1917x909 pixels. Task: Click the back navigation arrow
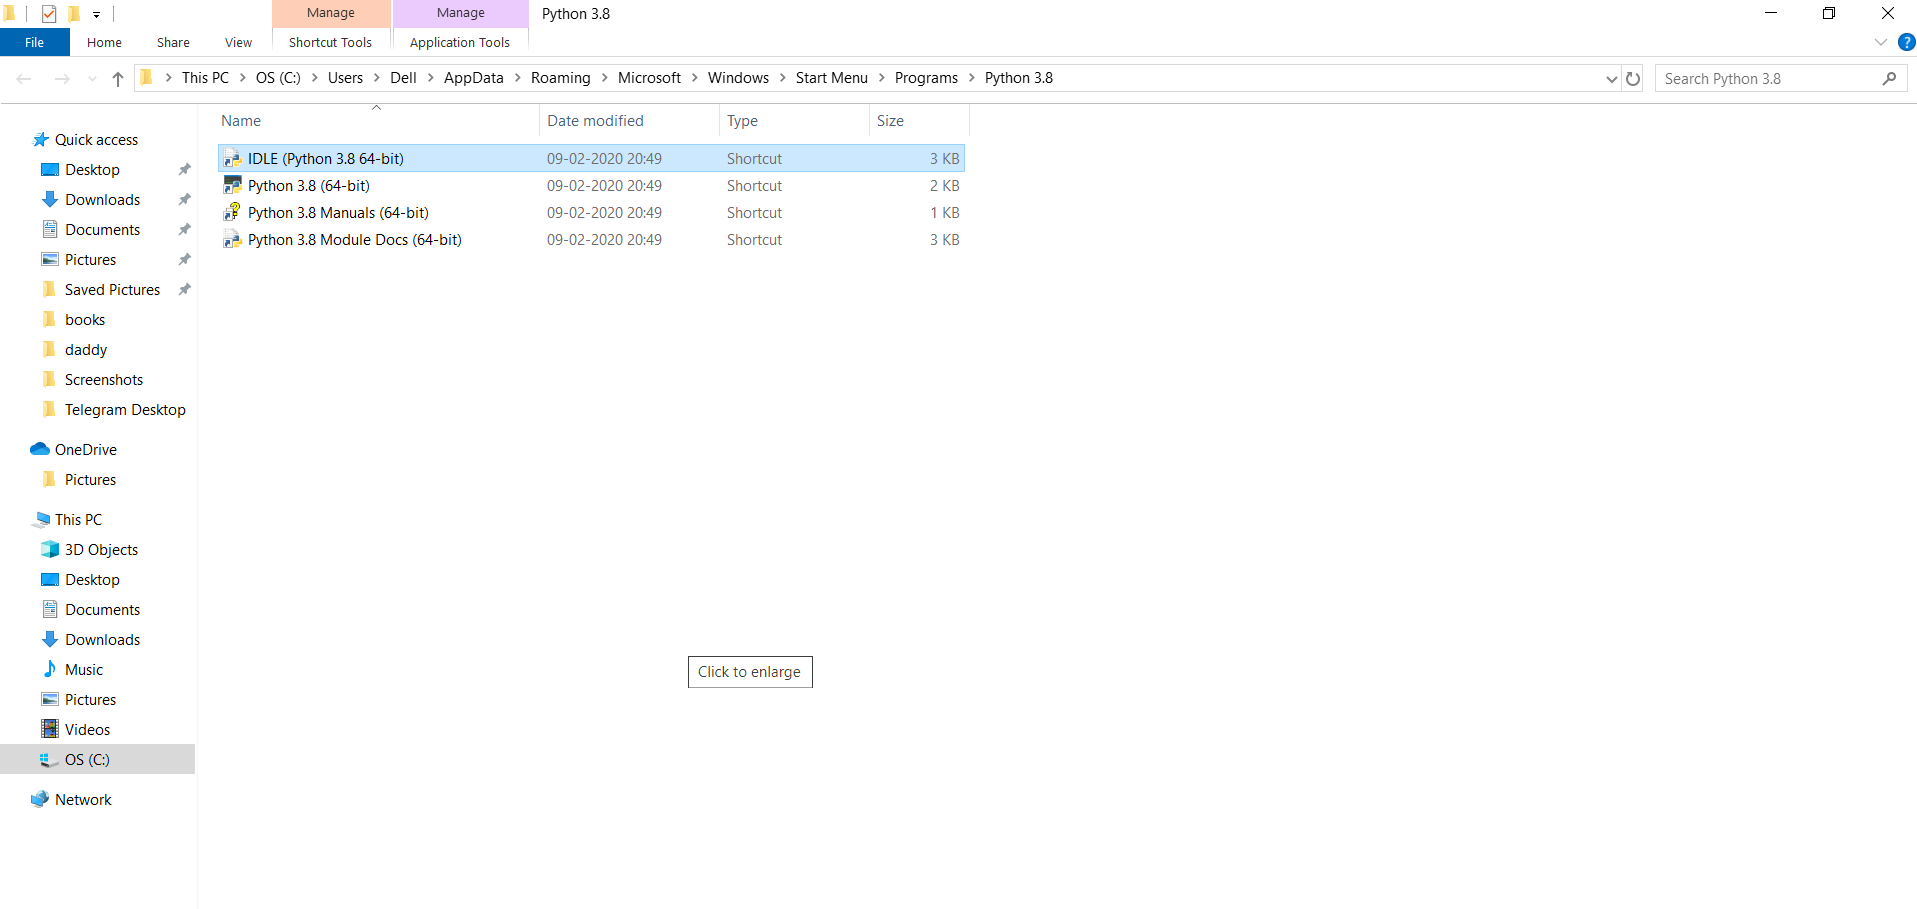[x=25, y=79]
